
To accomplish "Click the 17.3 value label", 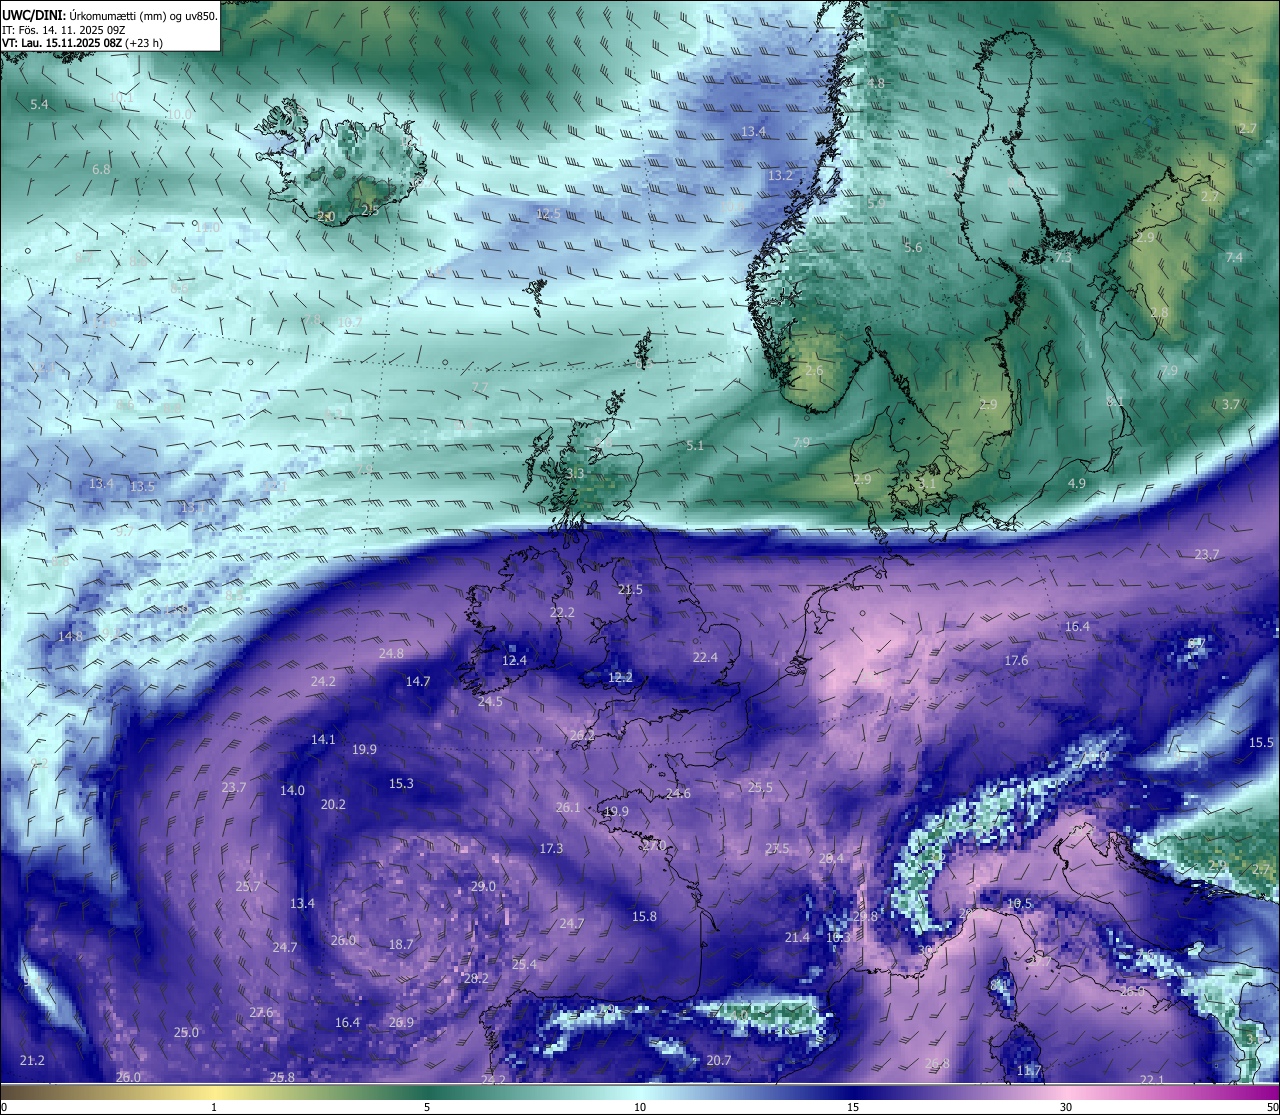I will 551,849.
